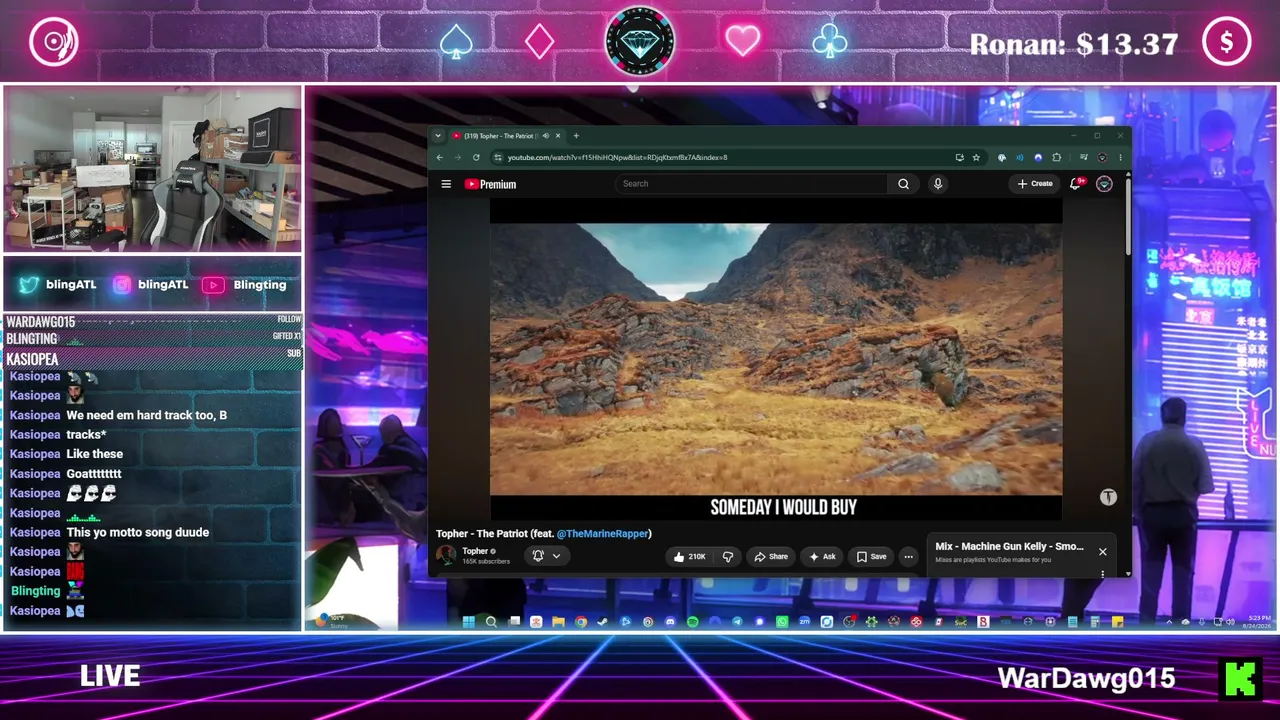Close the YouTube browser tab
This screenshot has width=1280, height=720.
click(x=558, y=136)
